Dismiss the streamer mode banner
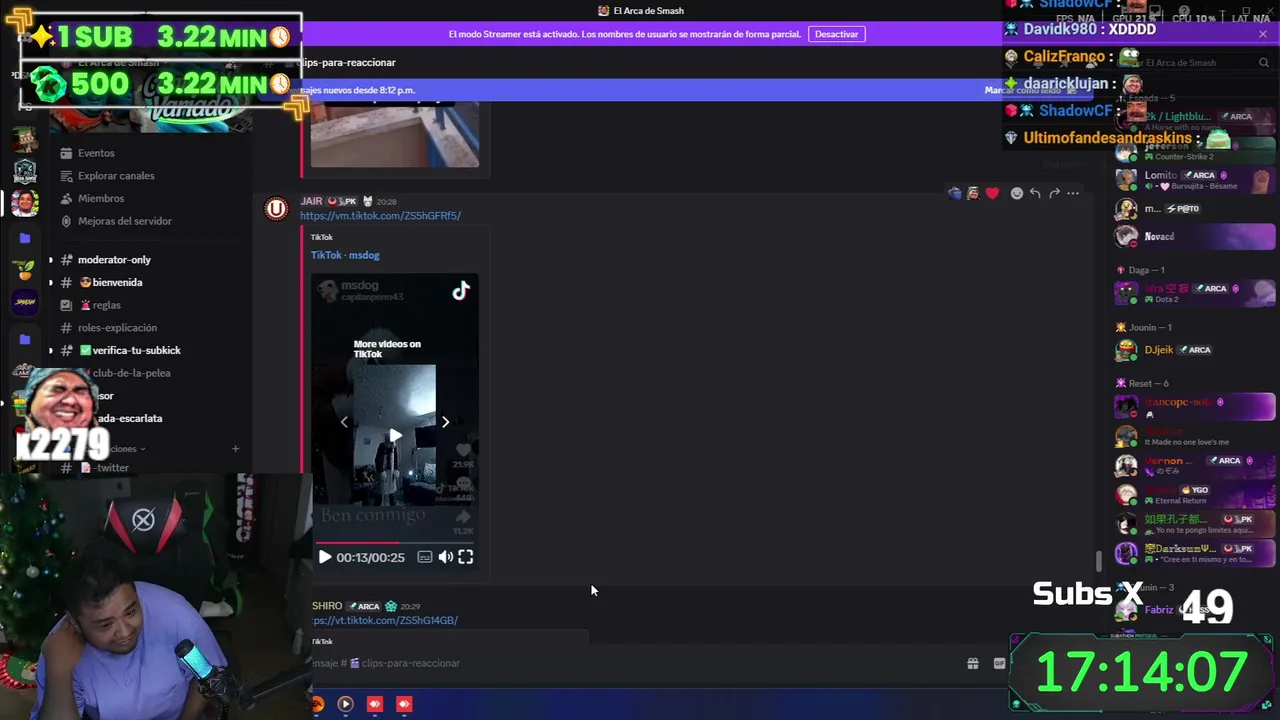The height and width of the screenshot is (720, 1280). point(1262,34)
